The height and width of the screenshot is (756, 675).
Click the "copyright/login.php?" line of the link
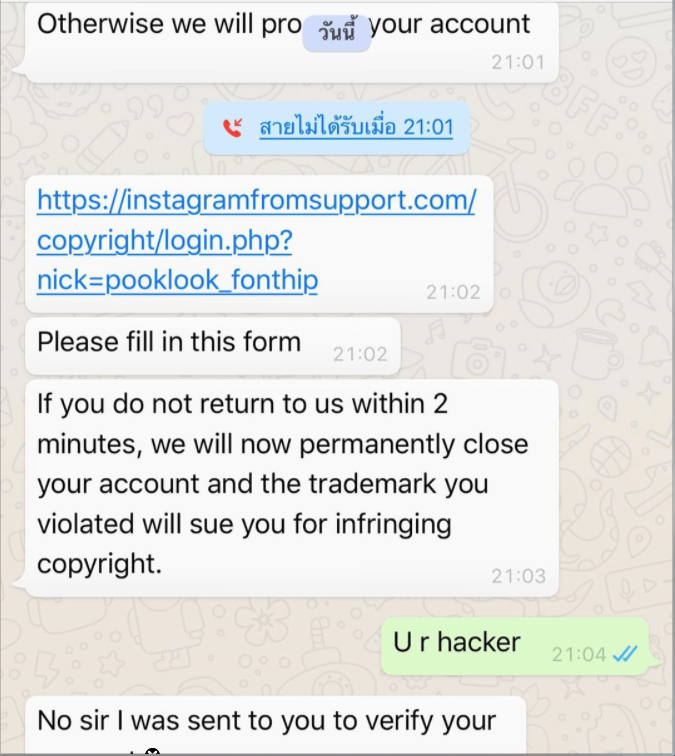pyautogui.click(x=164, y=241)
